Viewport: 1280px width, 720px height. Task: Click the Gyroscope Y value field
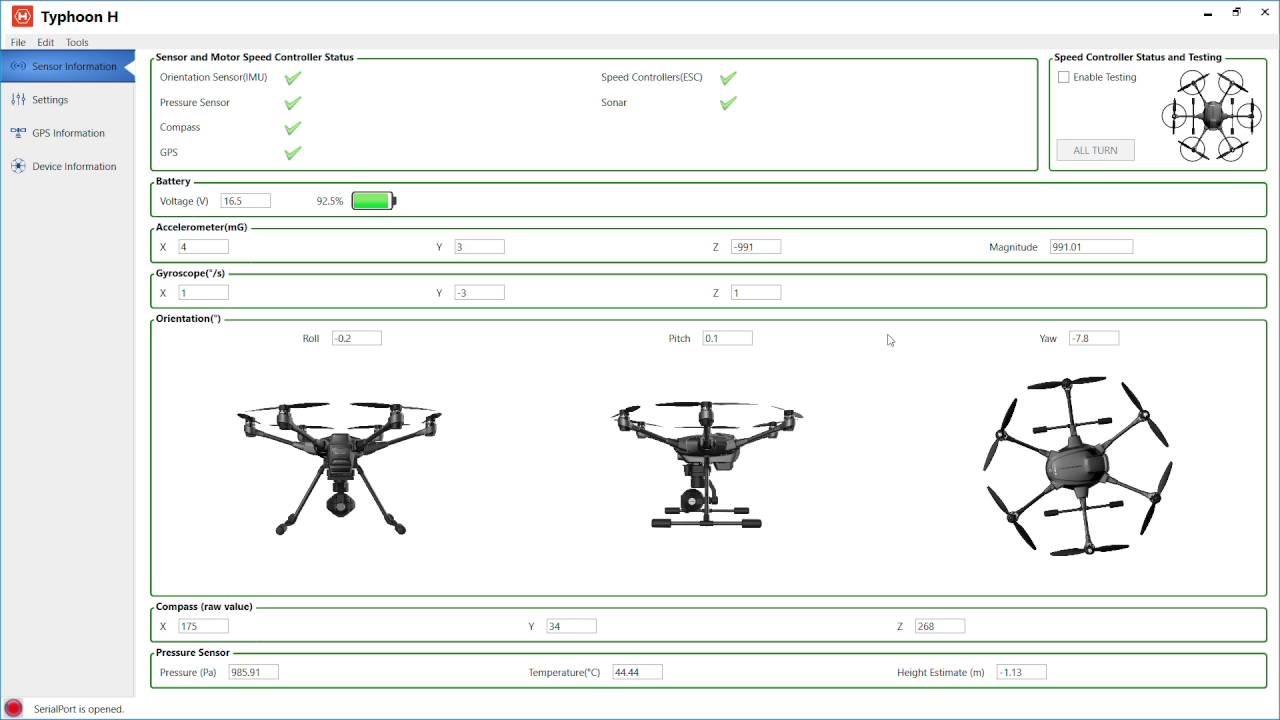[480, 293]
